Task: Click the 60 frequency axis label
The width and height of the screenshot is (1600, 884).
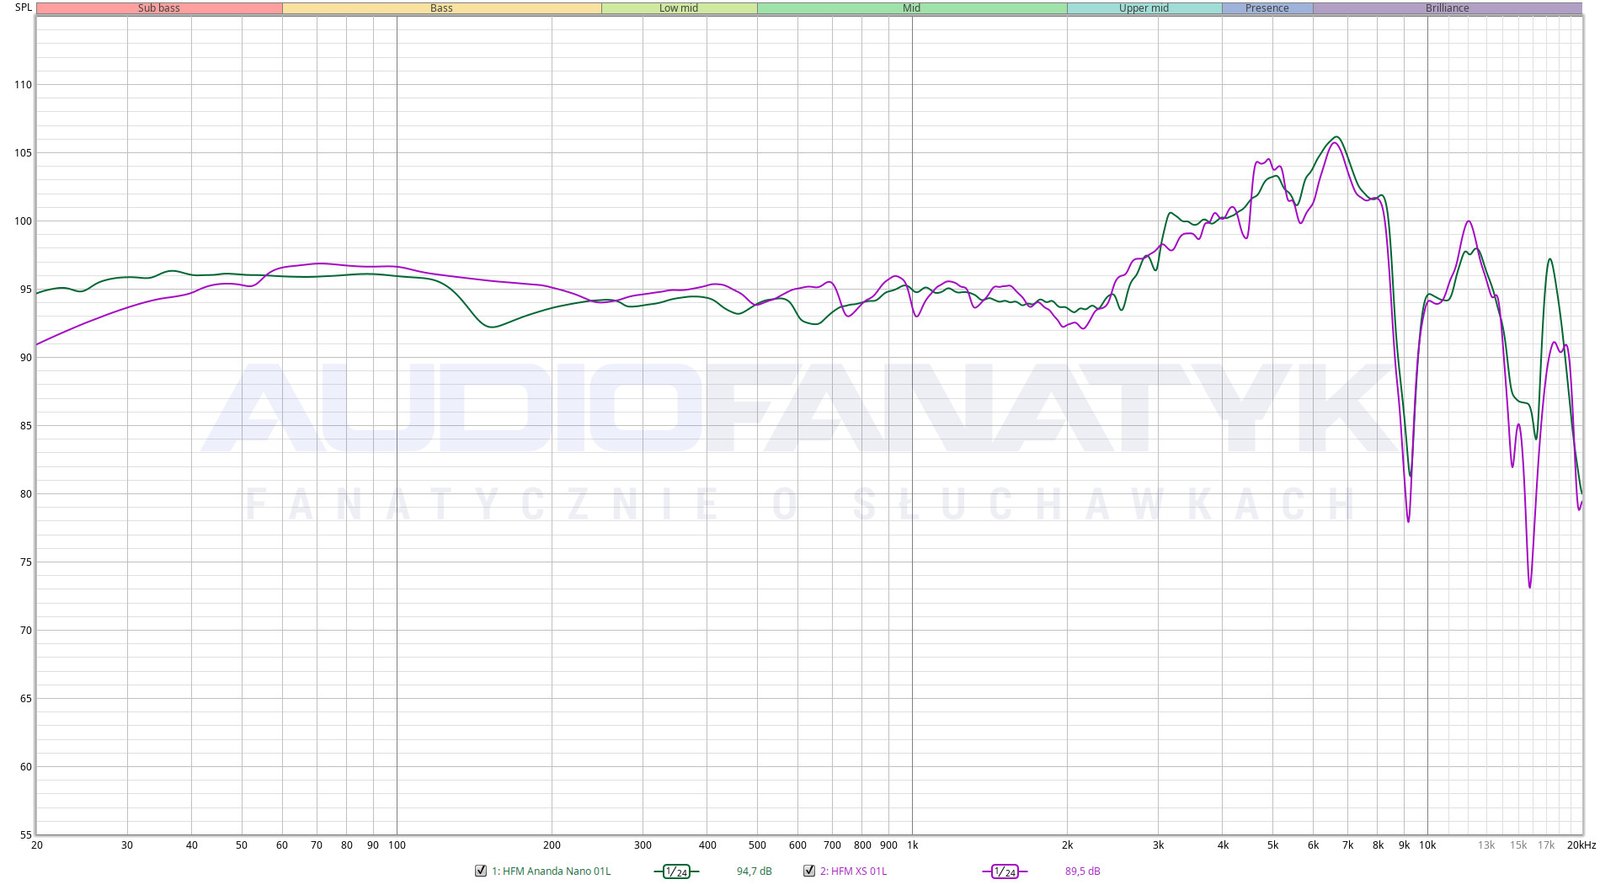Action: pyautogui.click(x=282, y=845)
